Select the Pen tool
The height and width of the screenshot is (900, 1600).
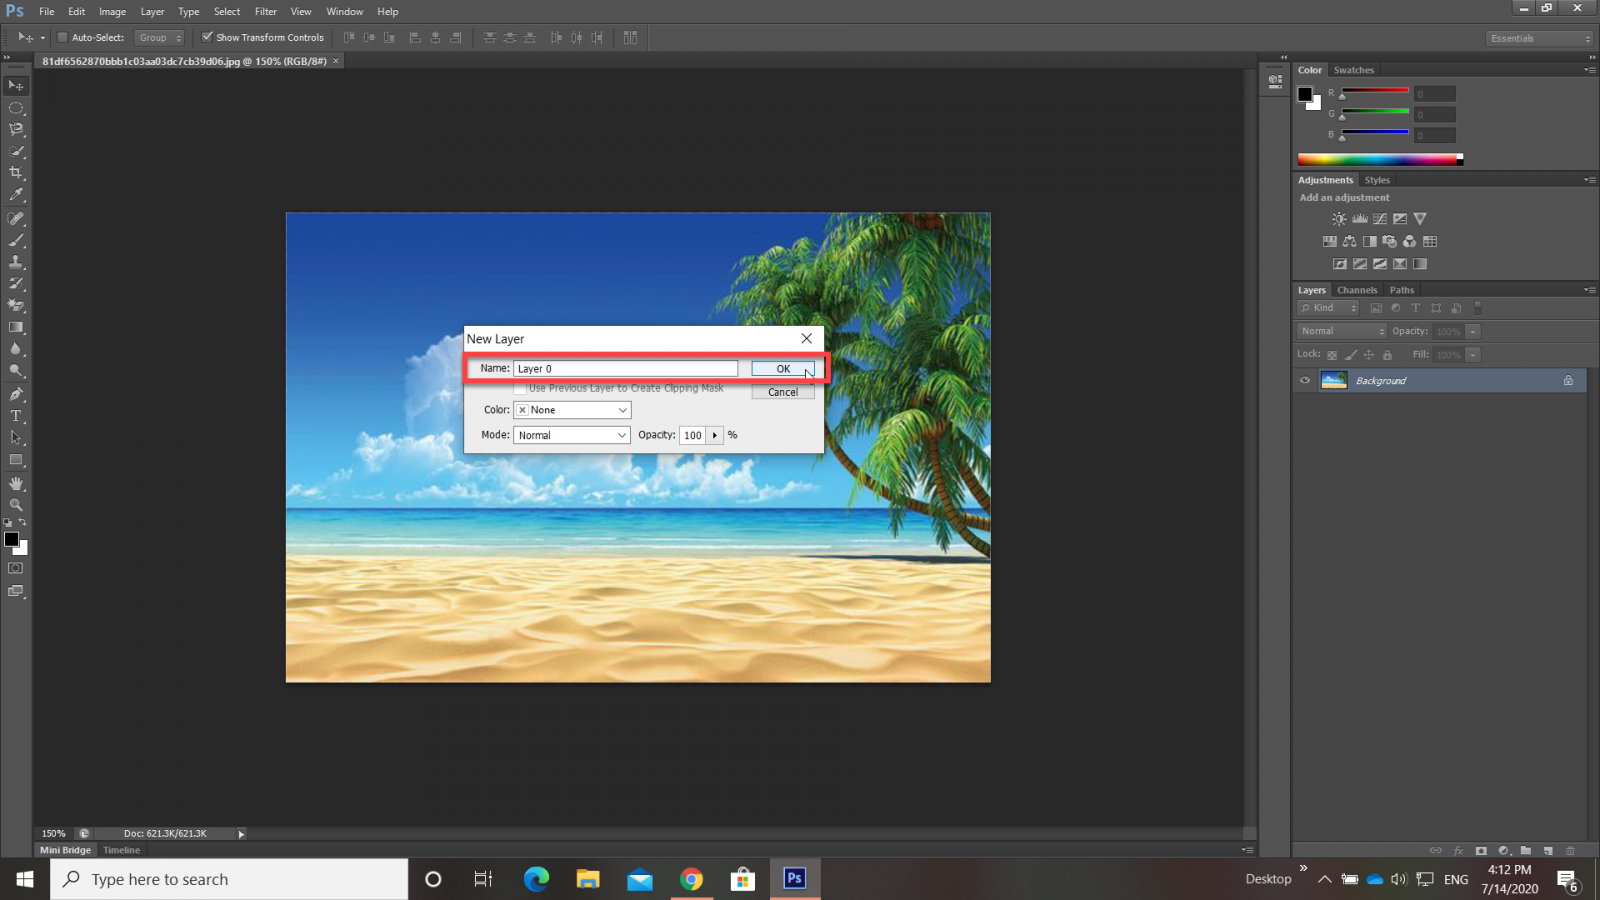(16, 394)
